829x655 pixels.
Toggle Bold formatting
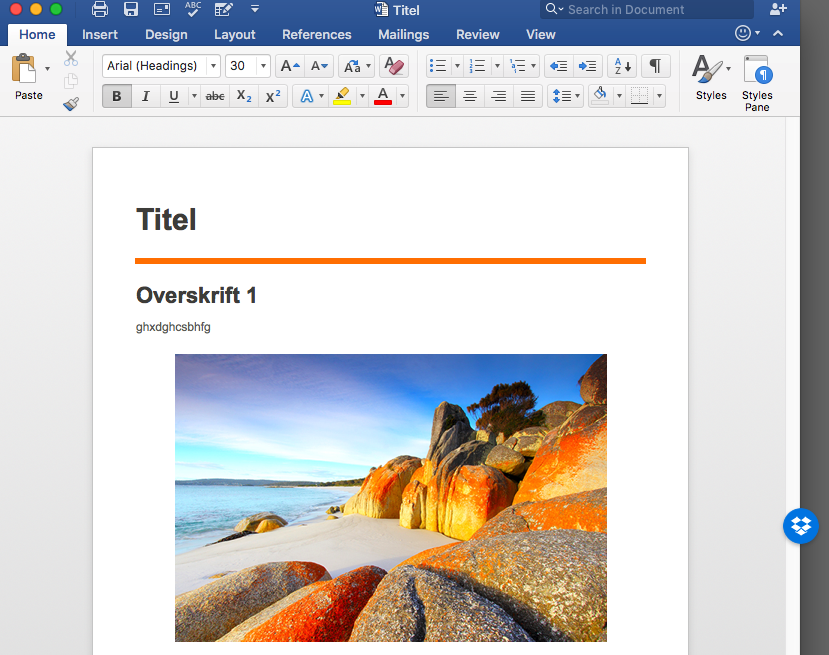[117, 96]
